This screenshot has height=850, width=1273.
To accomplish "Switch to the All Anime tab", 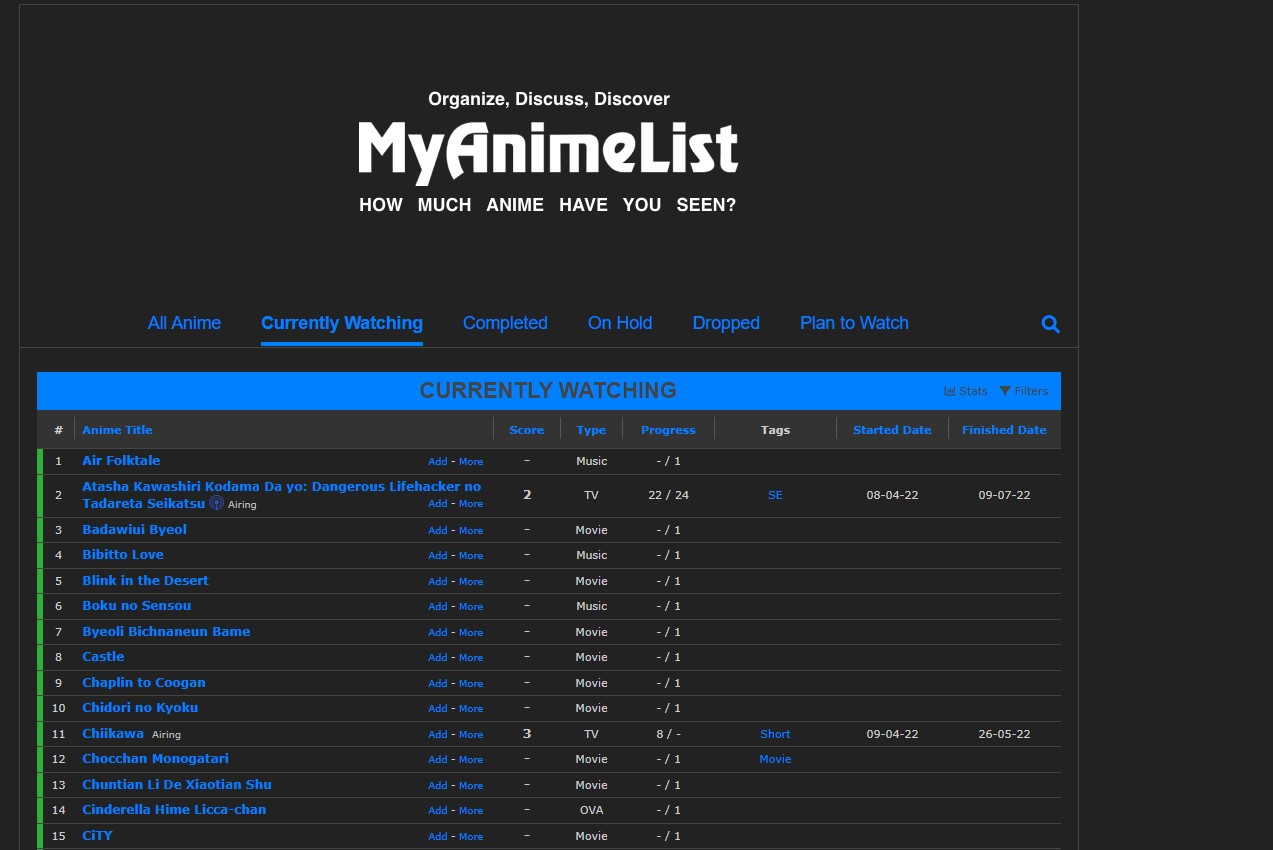I will pos(184,323).
